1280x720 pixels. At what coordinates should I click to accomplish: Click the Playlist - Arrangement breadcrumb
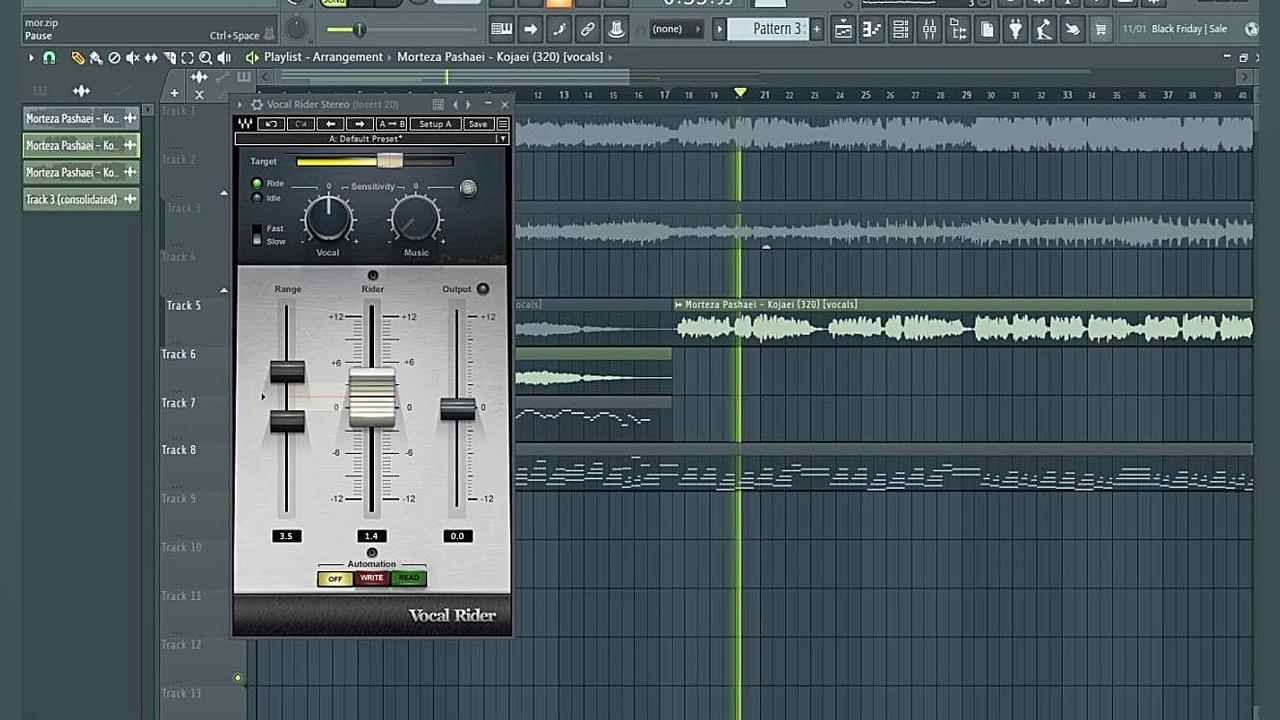[323, 57]
